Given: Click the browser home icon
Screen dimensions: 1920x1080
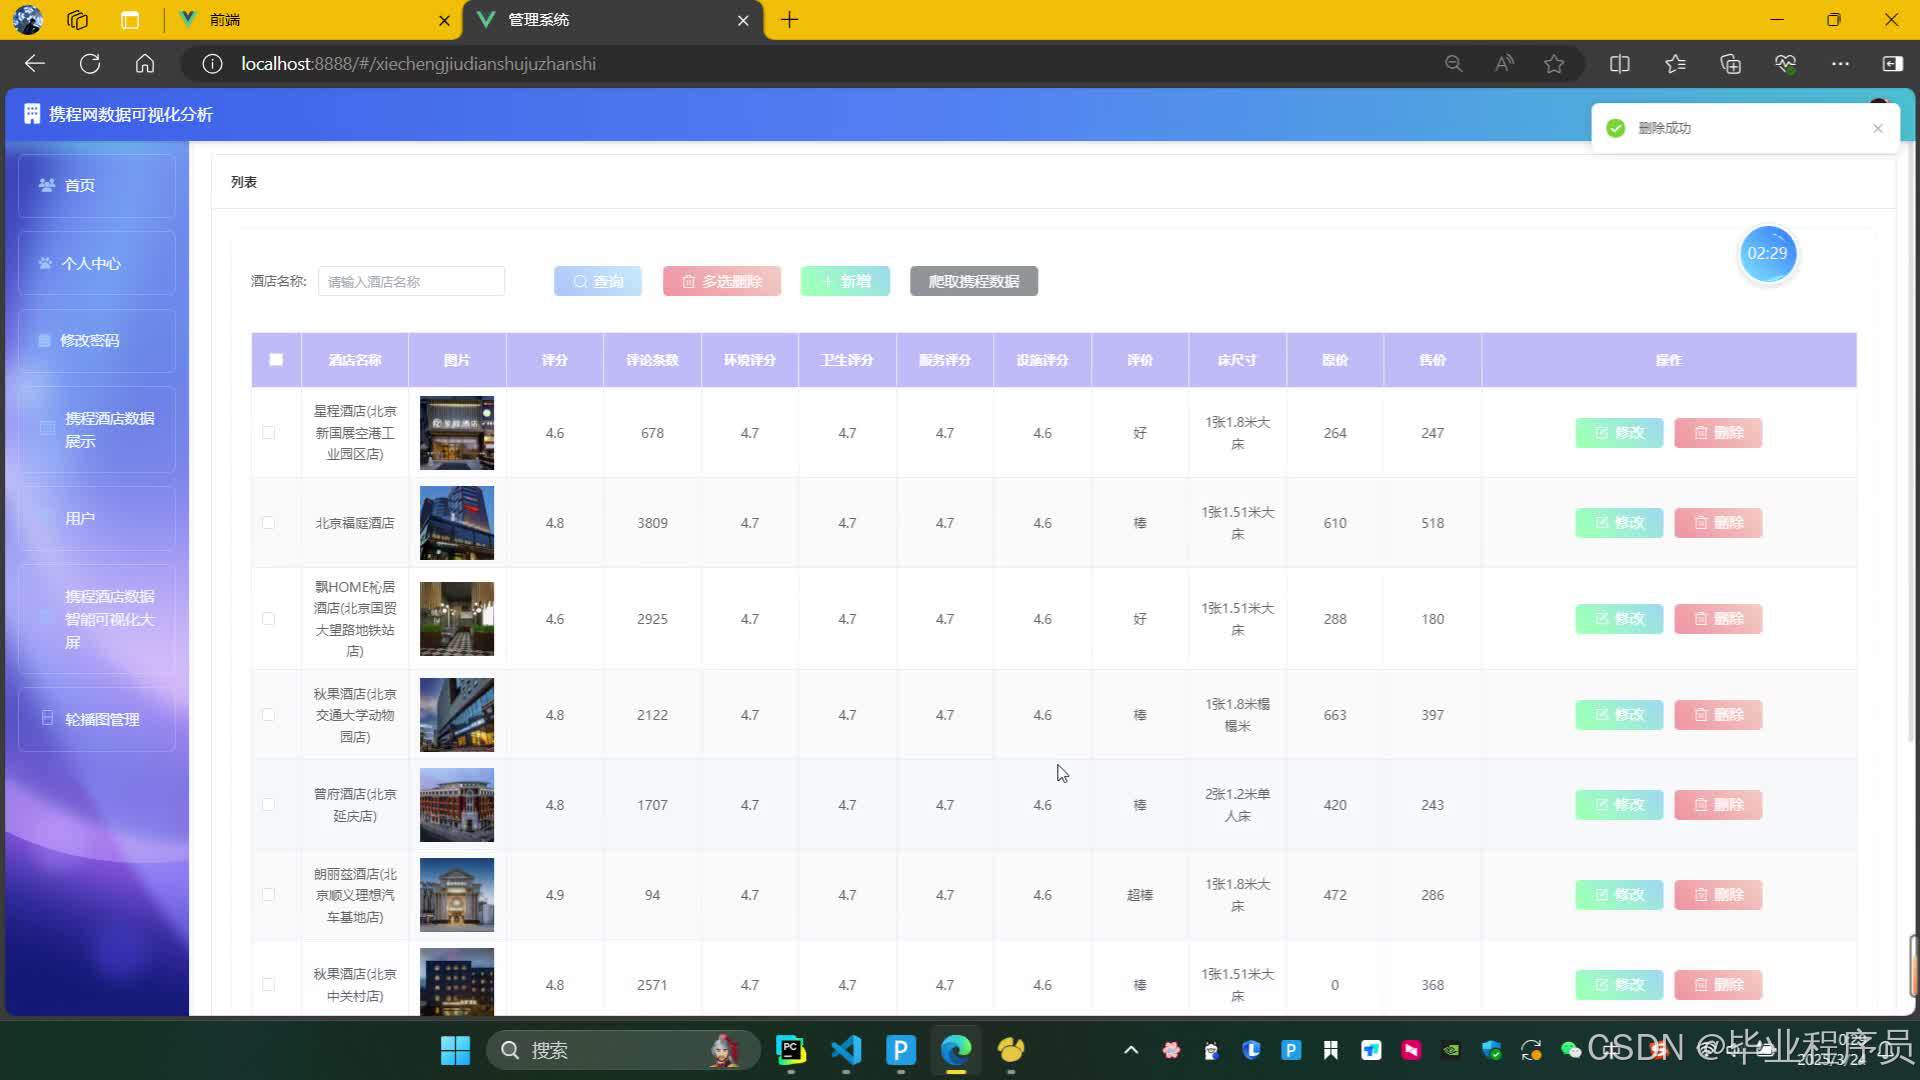Looking at the screenshot, I should [145, 64].
